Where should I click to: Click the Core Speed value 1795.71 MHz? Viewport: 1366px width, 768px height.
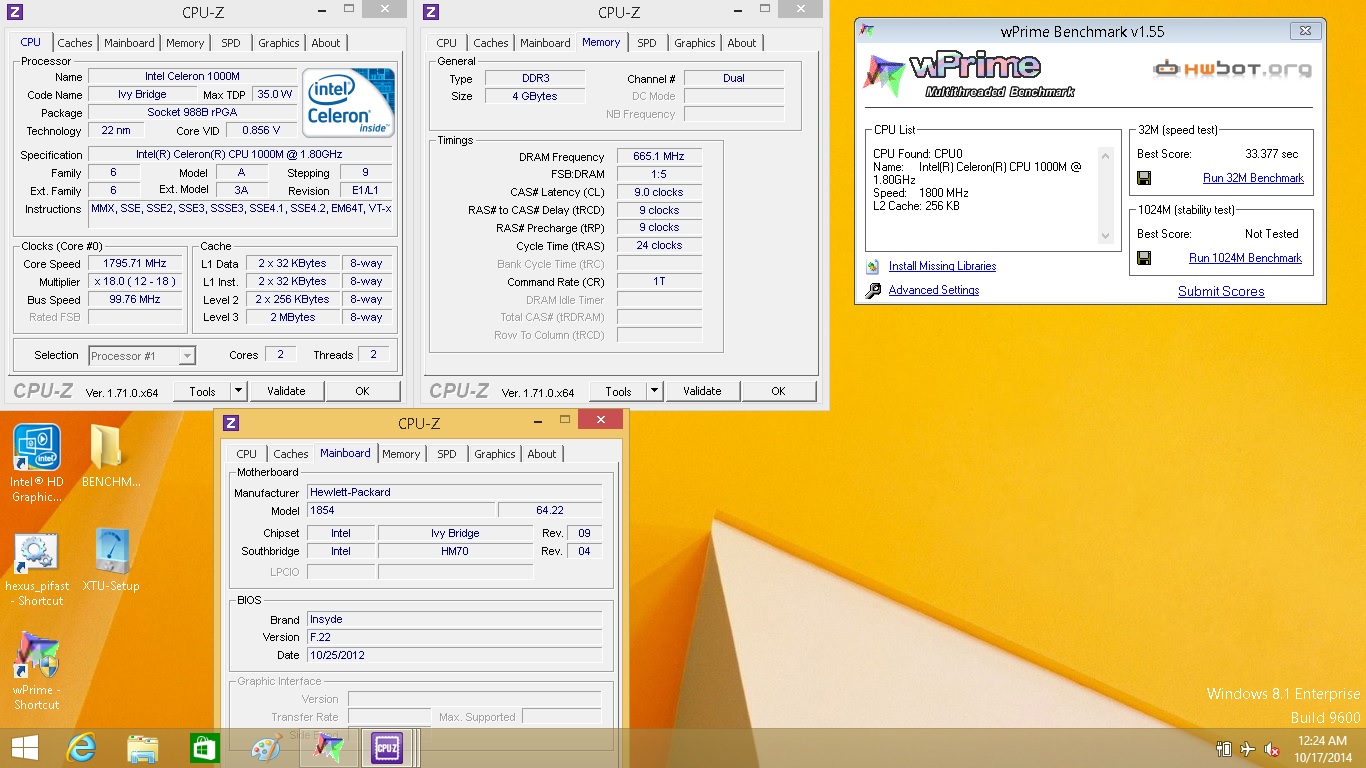(135, 264)
